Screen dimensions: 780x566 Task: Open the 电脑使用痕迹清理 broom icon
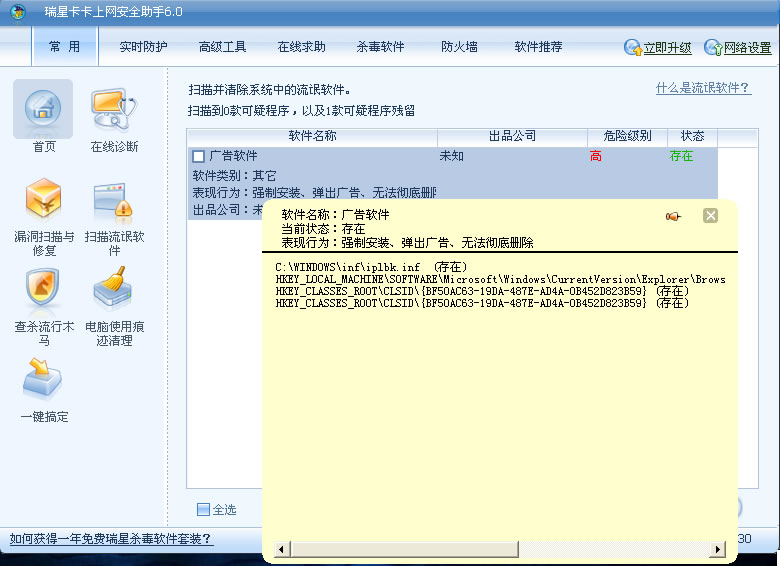click(x=113, y=287)
